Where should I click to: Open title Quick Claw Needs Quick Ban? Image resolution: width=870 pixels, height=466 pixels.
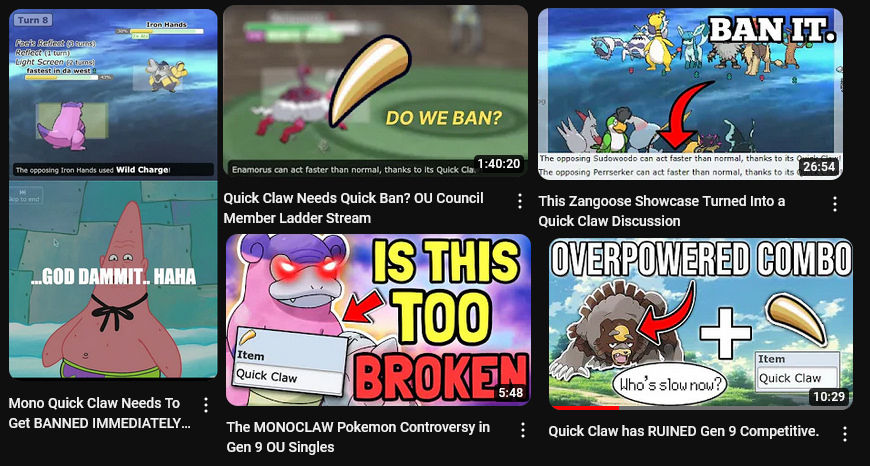(x=353, y=208)
